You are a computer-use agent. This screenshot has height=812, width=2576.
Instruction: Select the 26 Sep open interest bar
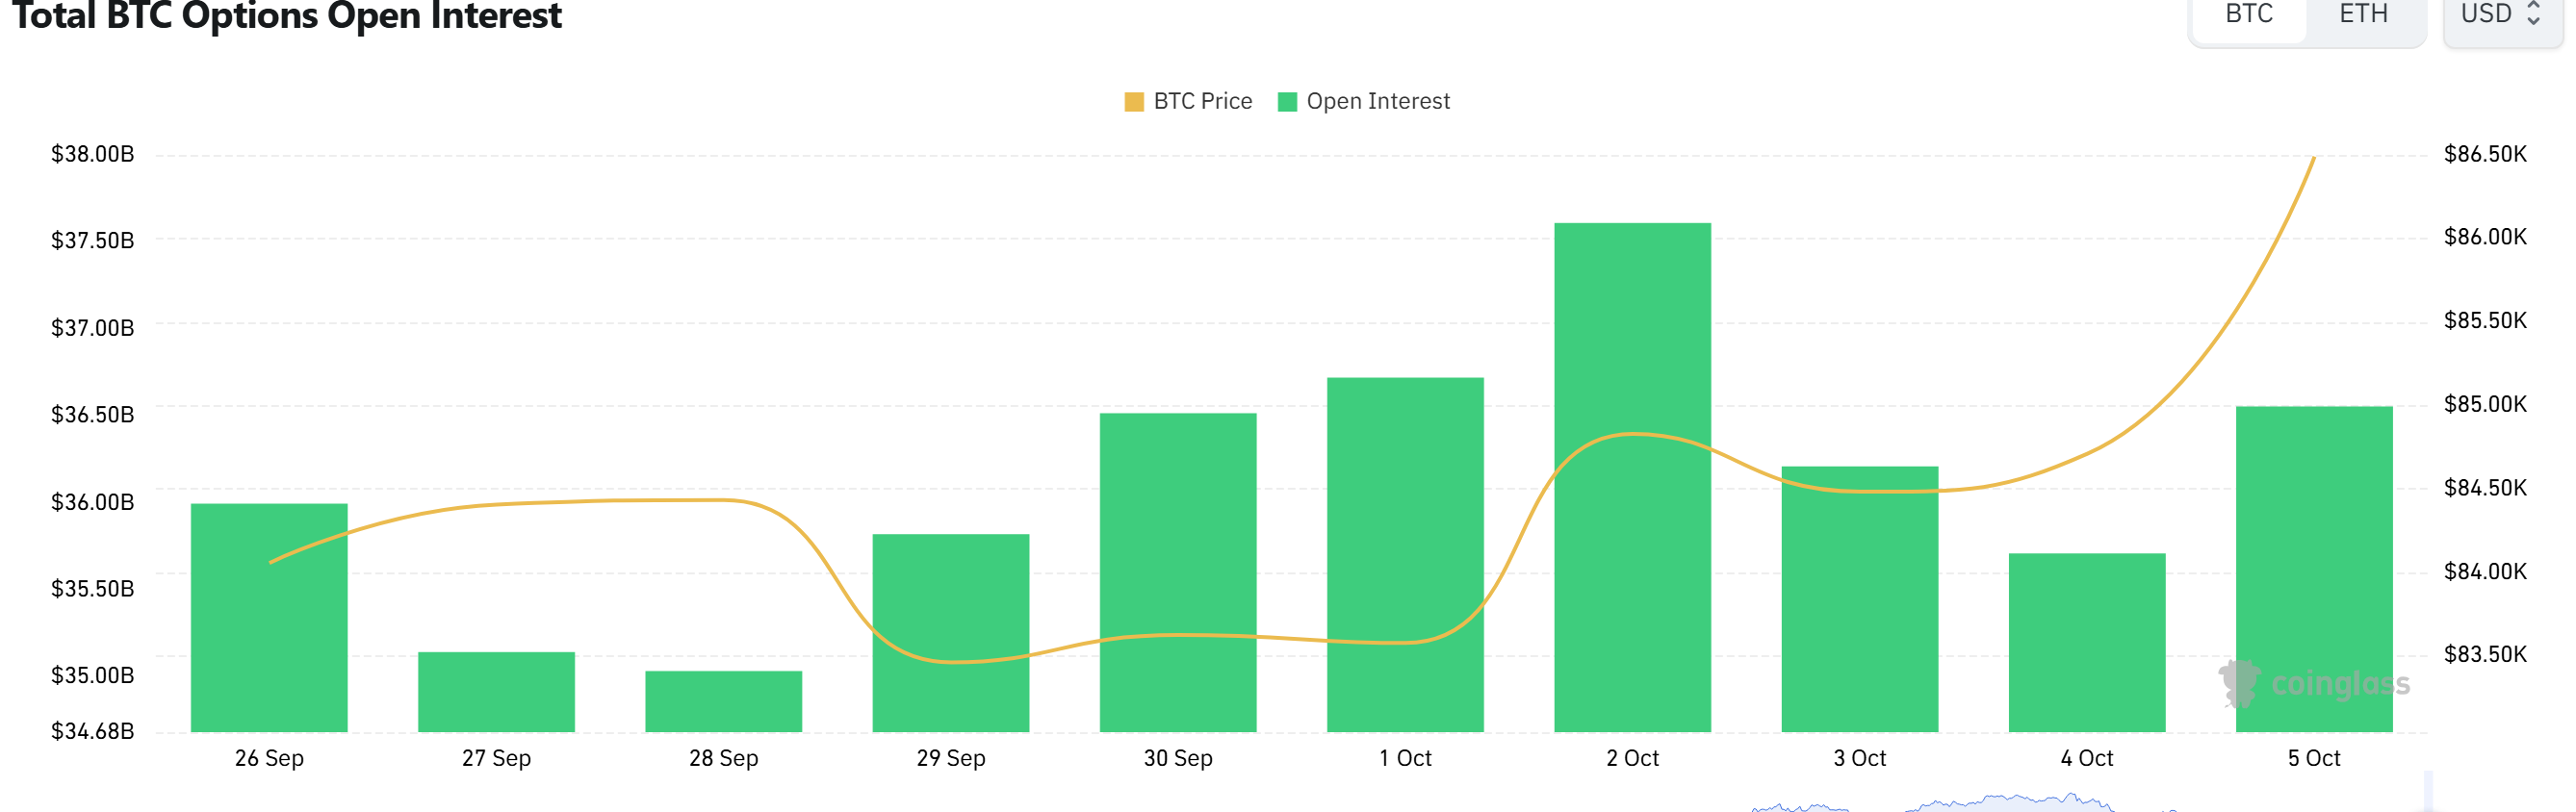pyautogui.click(x=269, y=617)
